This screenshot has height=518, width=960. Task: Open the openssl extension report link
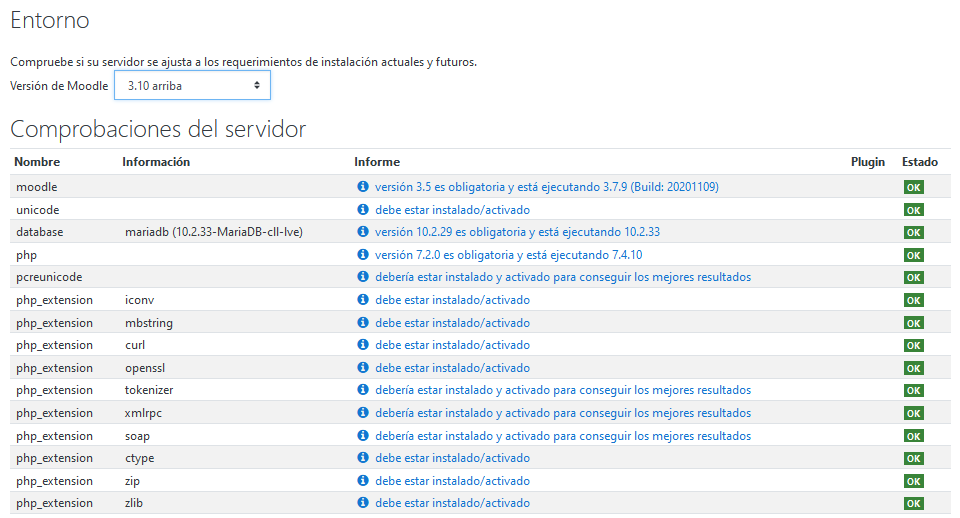click(452, 367)
